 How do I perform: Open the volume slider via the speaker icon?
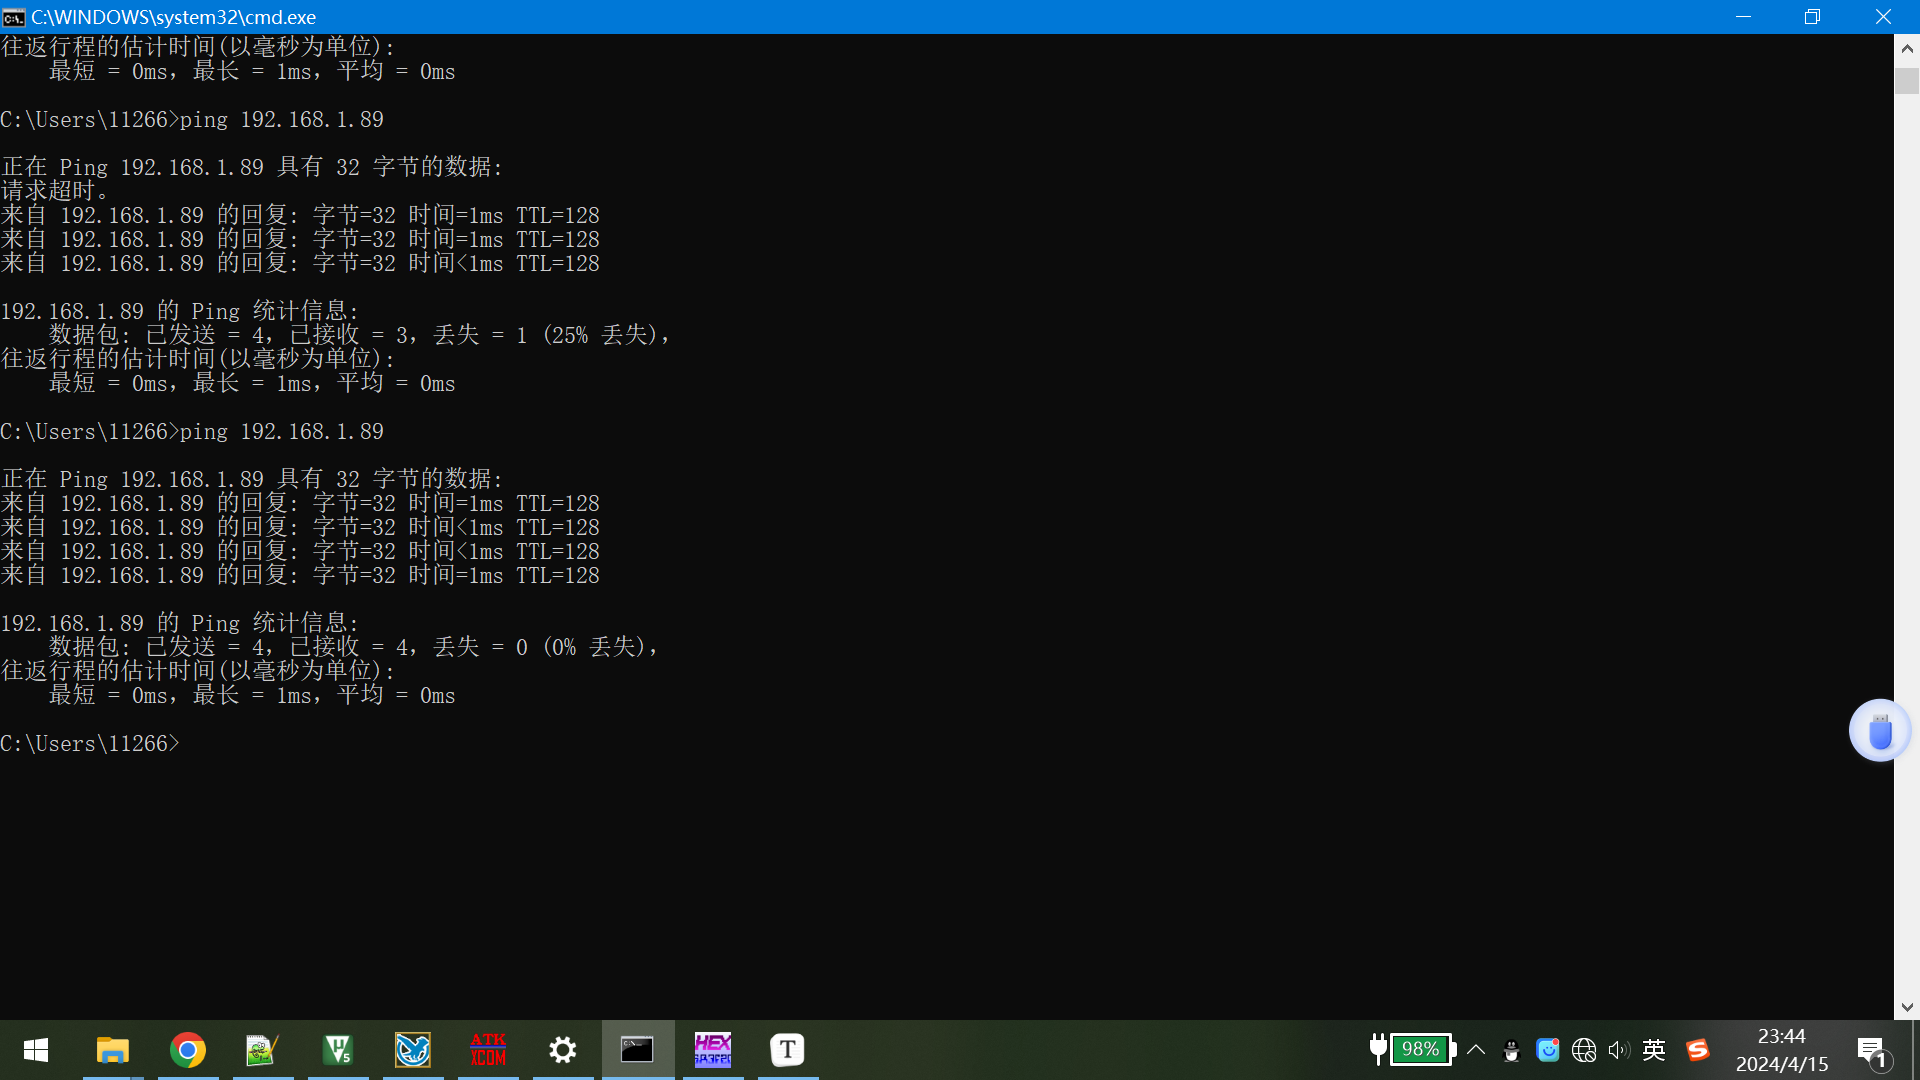click(1620, 1050)
